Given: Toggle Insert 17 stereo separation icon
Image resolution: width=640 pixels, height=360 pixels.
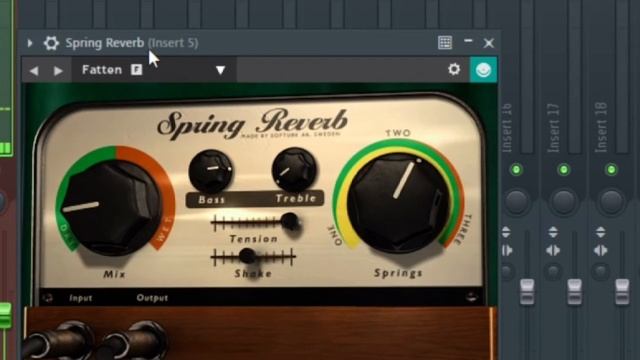Looking at the screenshot, I should tap(553, 250).
